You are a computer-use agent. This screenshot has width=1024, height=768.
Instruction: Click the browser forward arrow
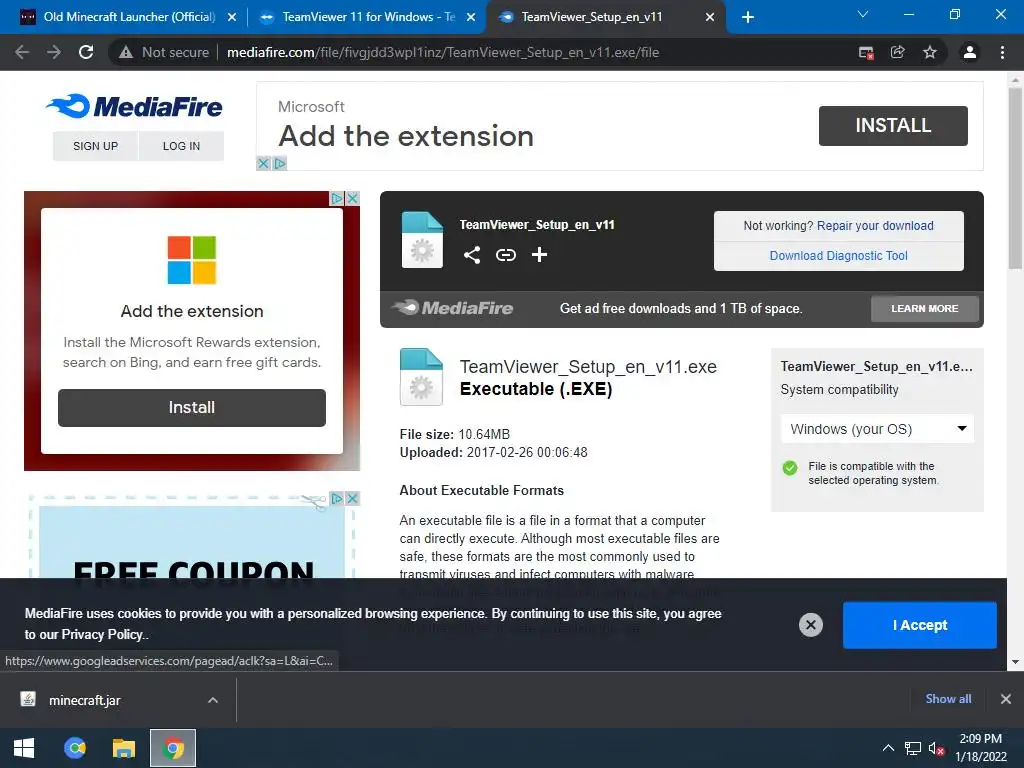click(54, 52)
